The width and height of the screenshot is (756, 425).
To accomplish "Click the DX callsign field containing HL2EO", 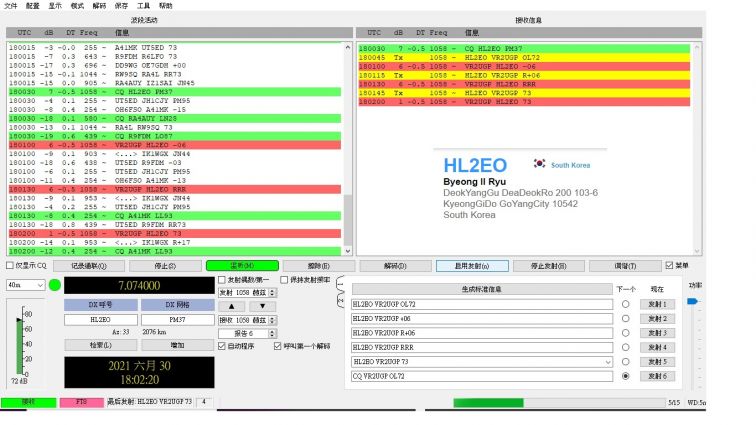I will tap(101, 320).
